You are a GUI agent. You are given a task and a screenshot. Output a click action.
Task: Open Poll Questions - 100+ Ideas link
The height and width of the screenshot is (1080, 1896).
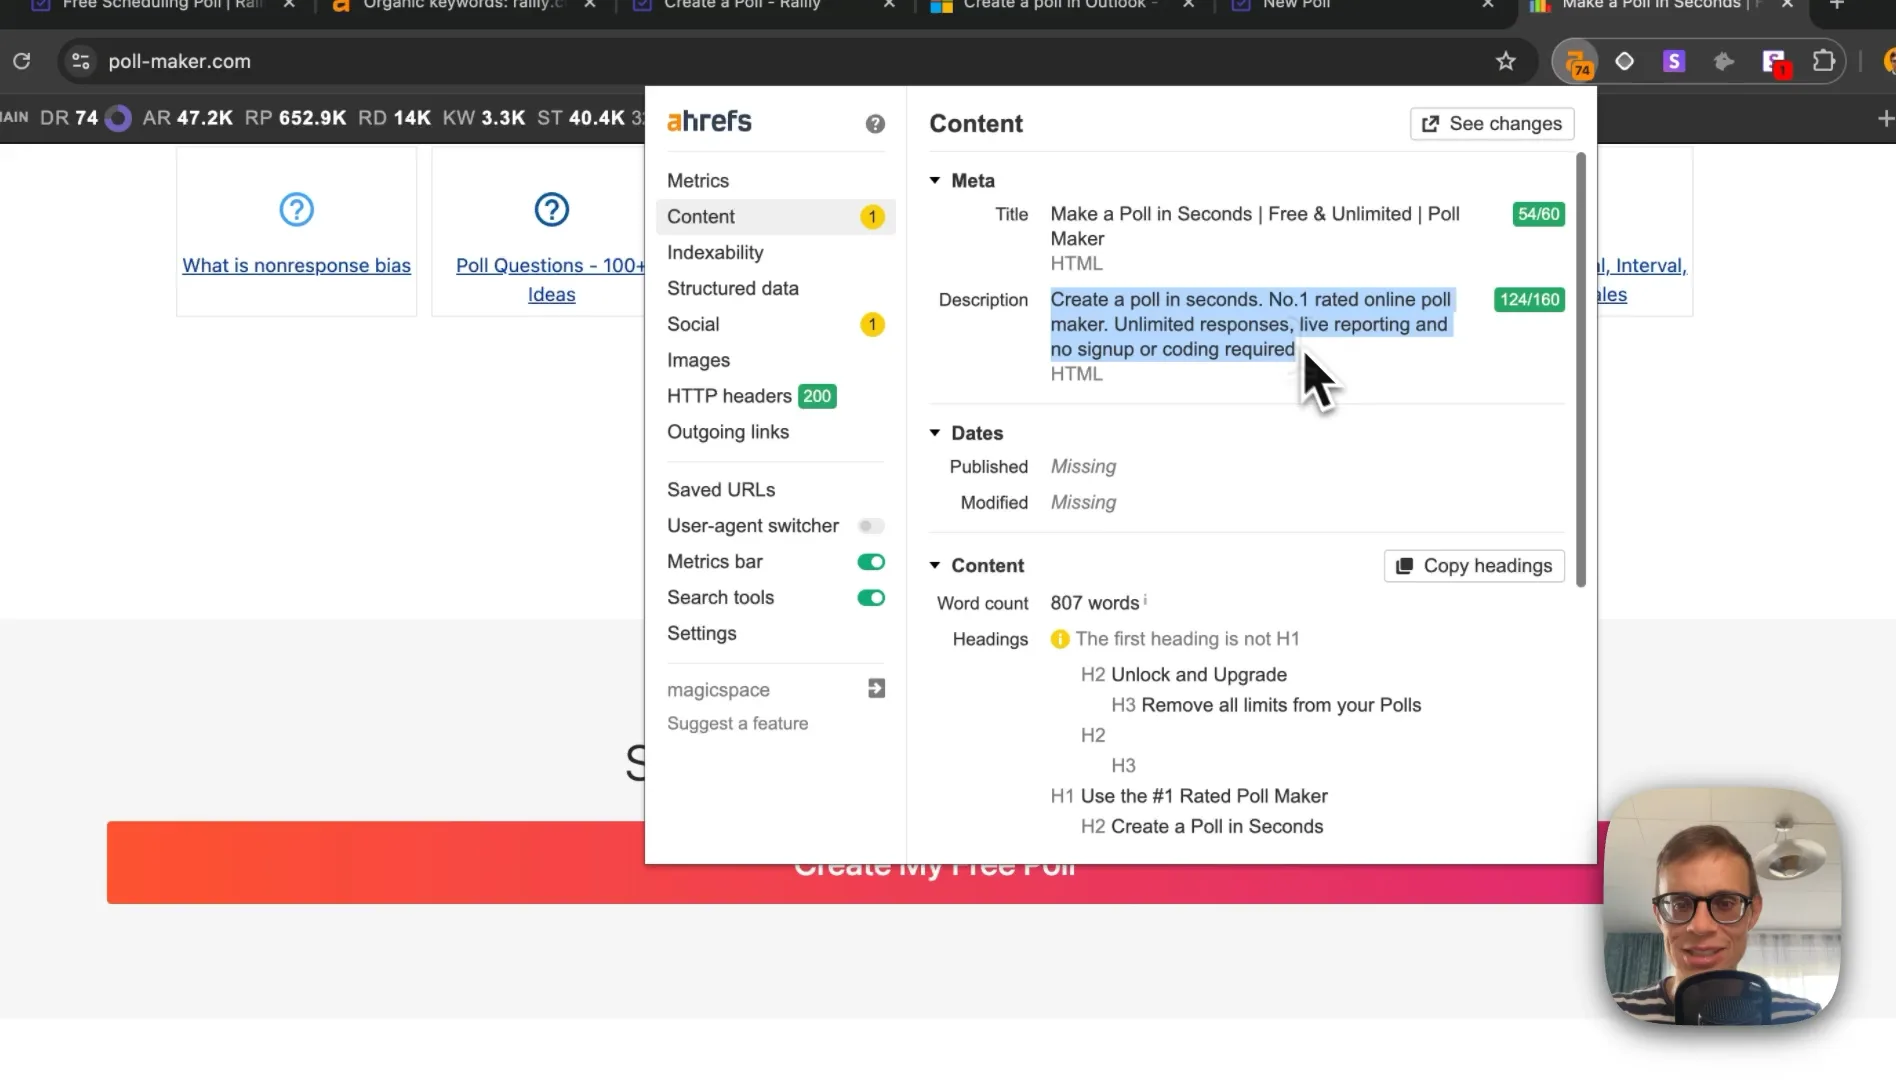tap(551, 280)
